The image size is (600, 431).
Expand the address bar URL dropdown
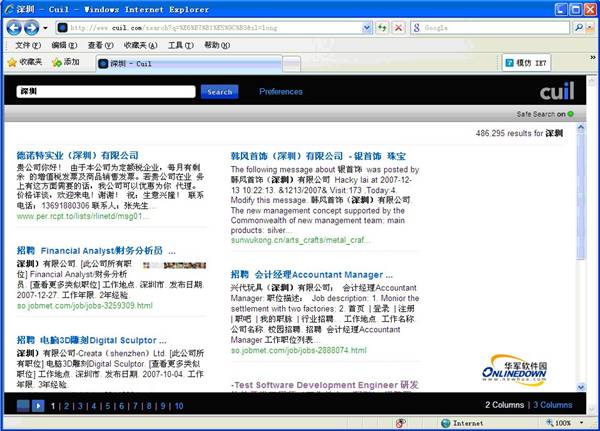[367, 28]
